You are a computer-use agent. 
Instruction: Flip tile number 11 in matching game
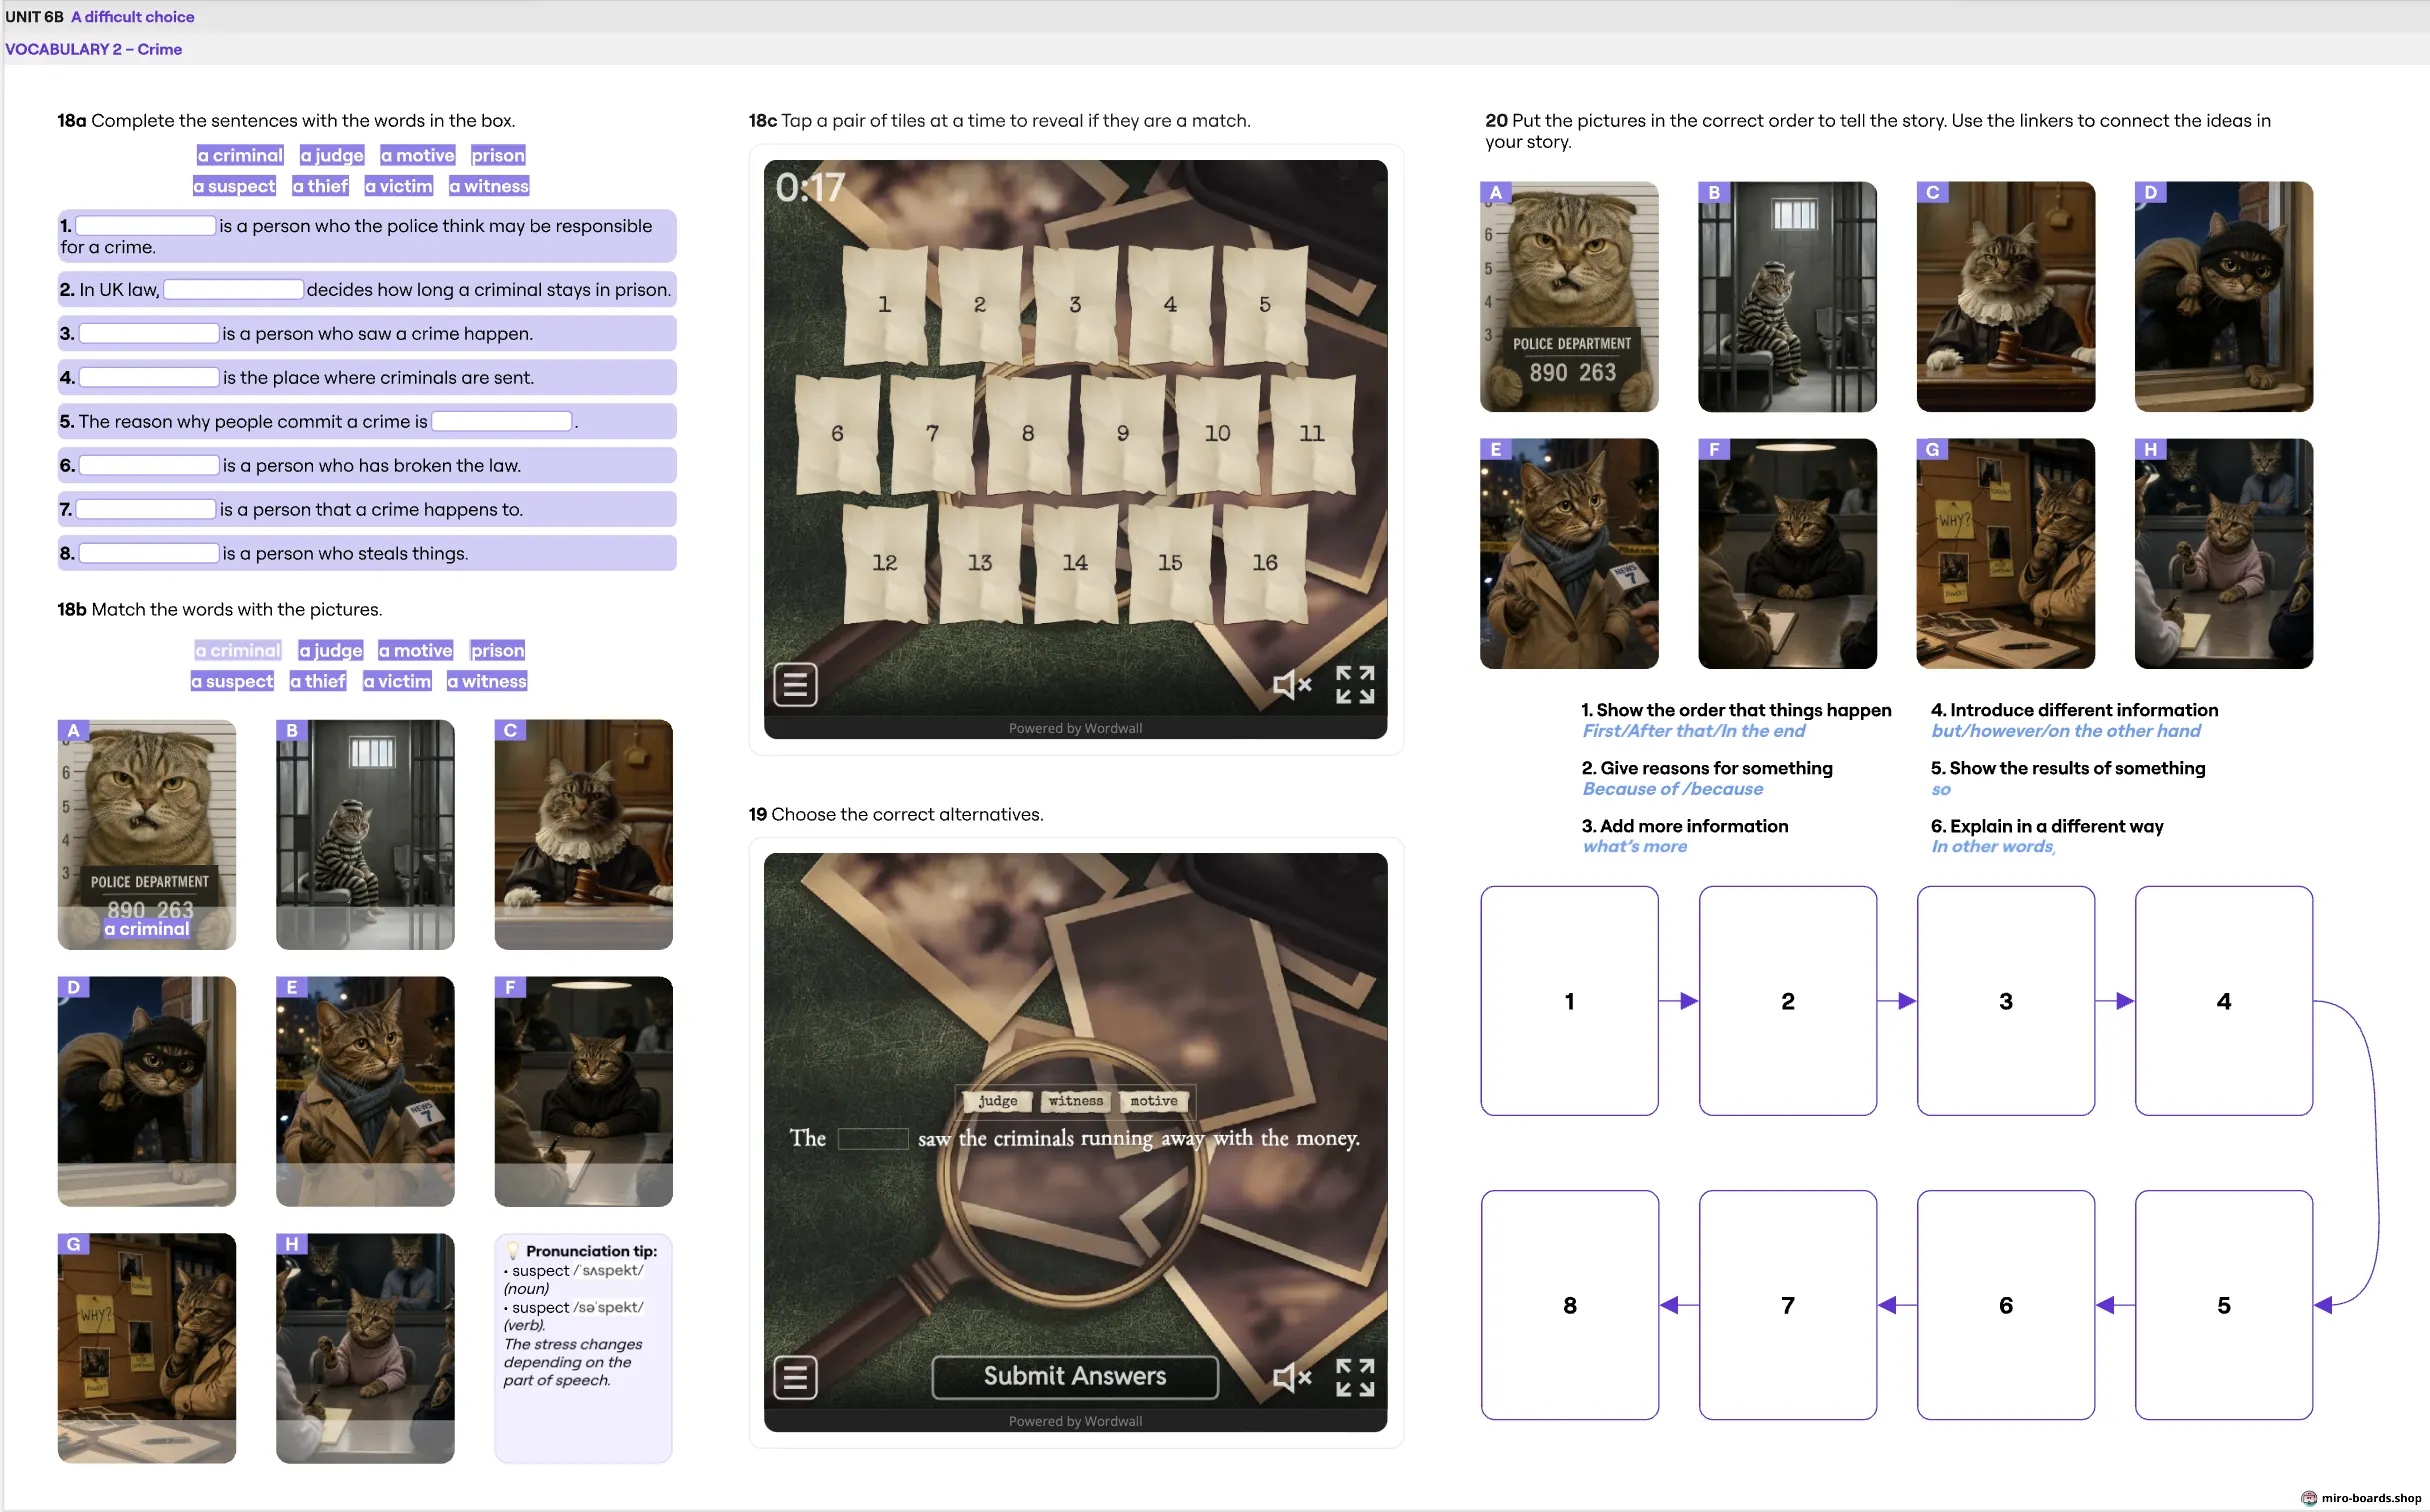point(1312,433)
